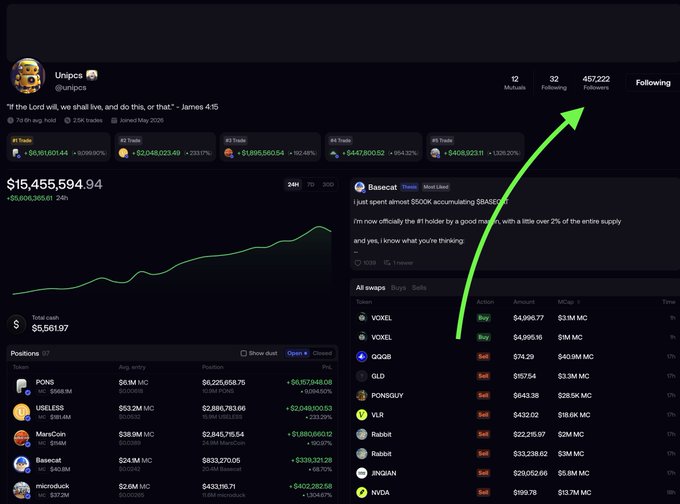Click the Sell label on the JINQIAN row

point(484,473)
